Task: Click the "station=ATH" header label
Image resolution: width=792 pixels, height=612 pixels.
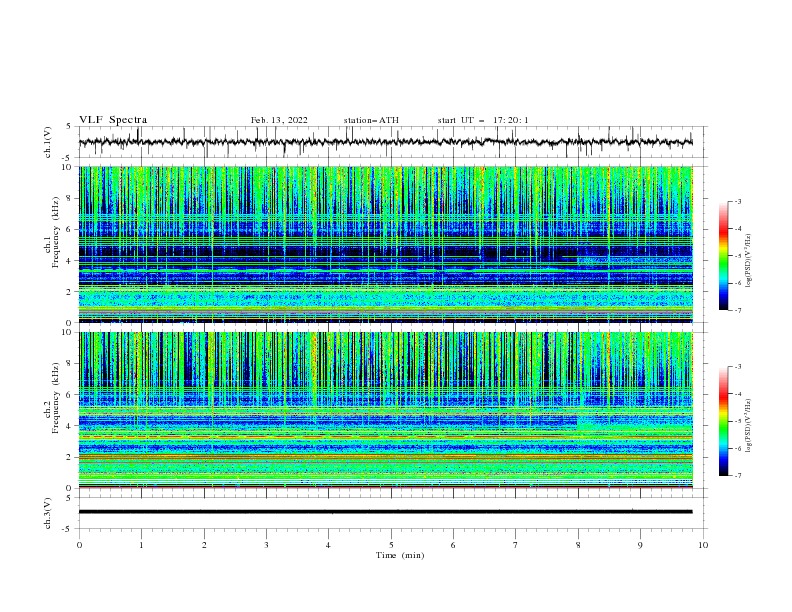Action: [371, 120]
